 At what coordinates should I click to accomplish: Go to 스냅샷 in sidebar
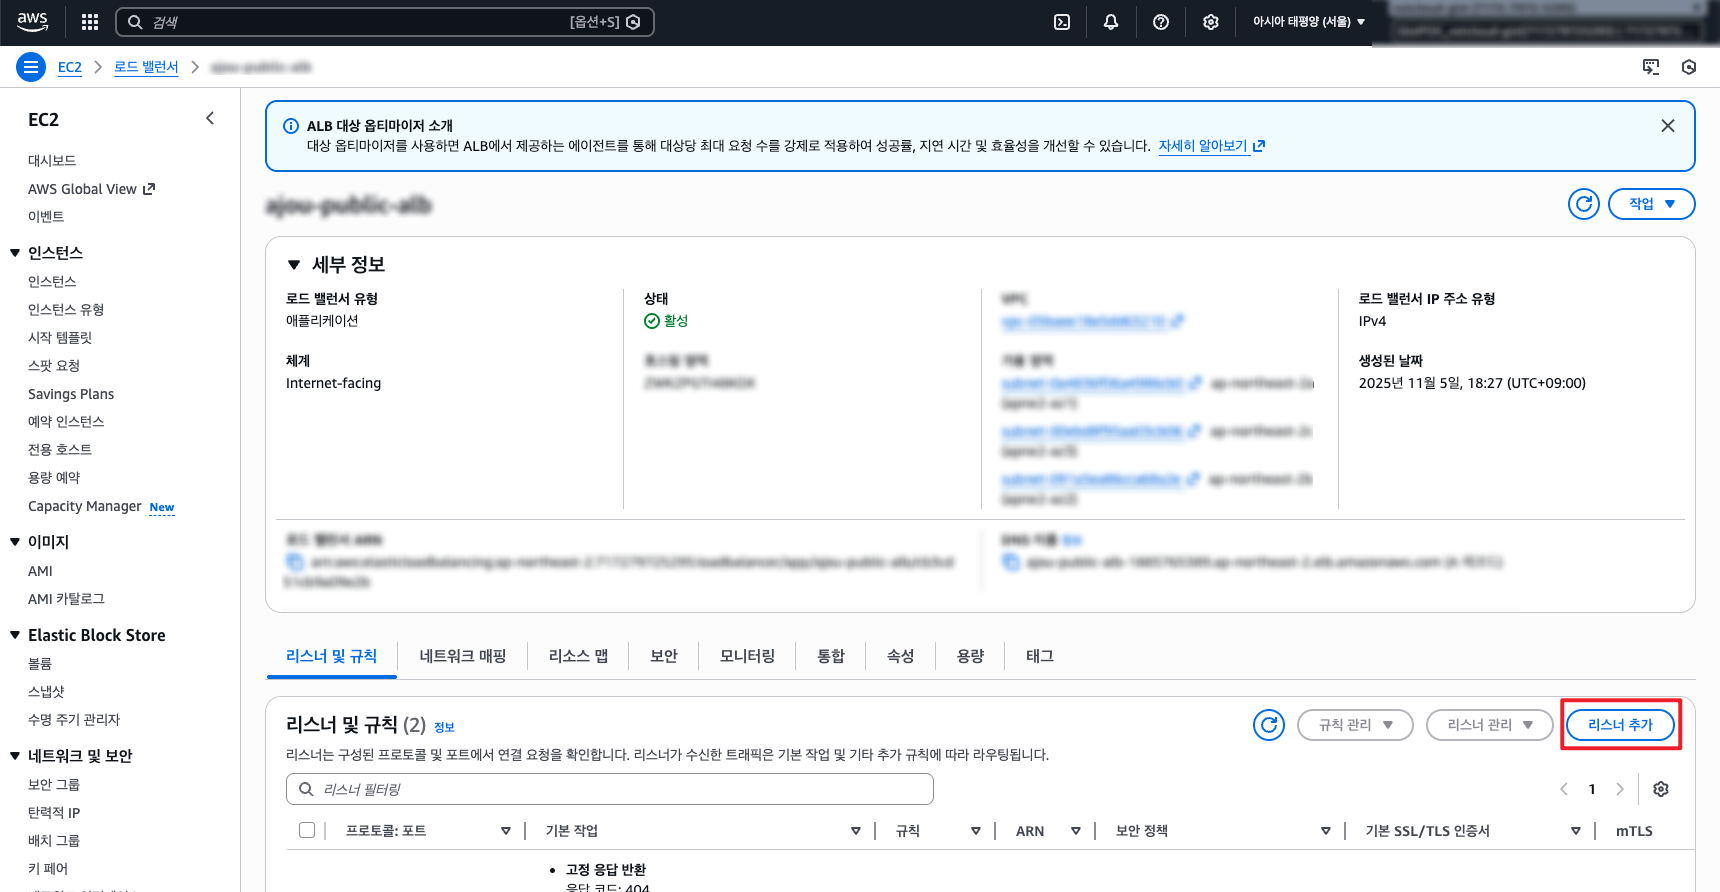(46, 692)
